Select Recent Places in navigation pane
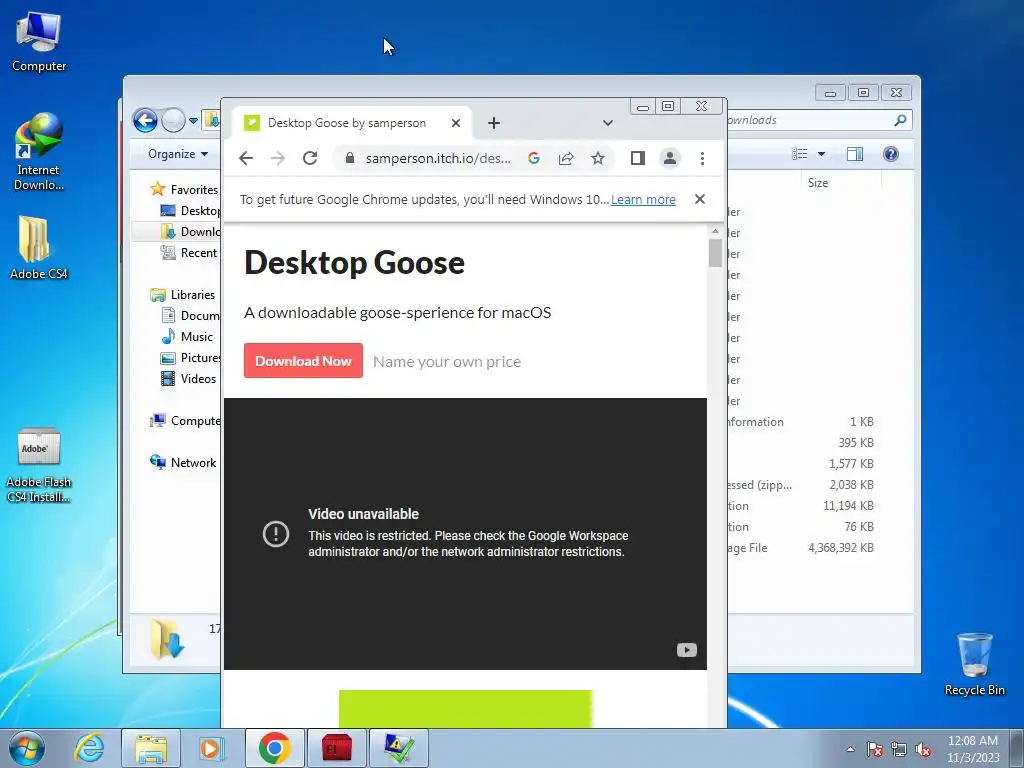 (x=190, y=252)
